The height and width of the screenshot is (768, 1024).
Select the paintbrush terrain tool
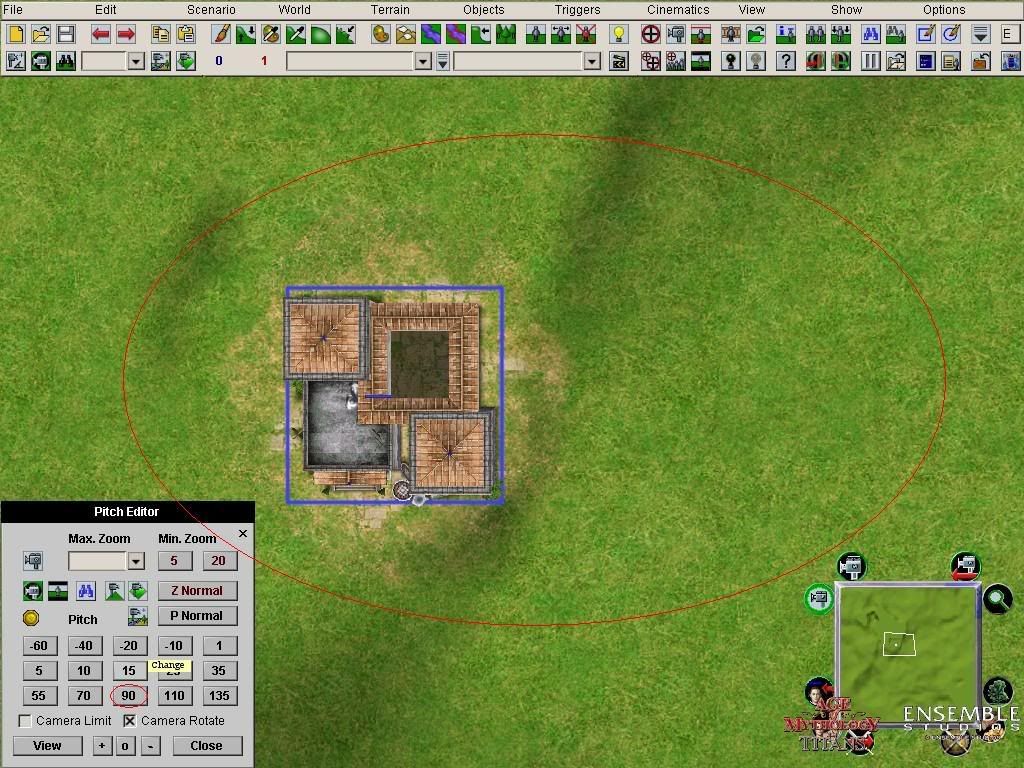[x=221, y=34]
